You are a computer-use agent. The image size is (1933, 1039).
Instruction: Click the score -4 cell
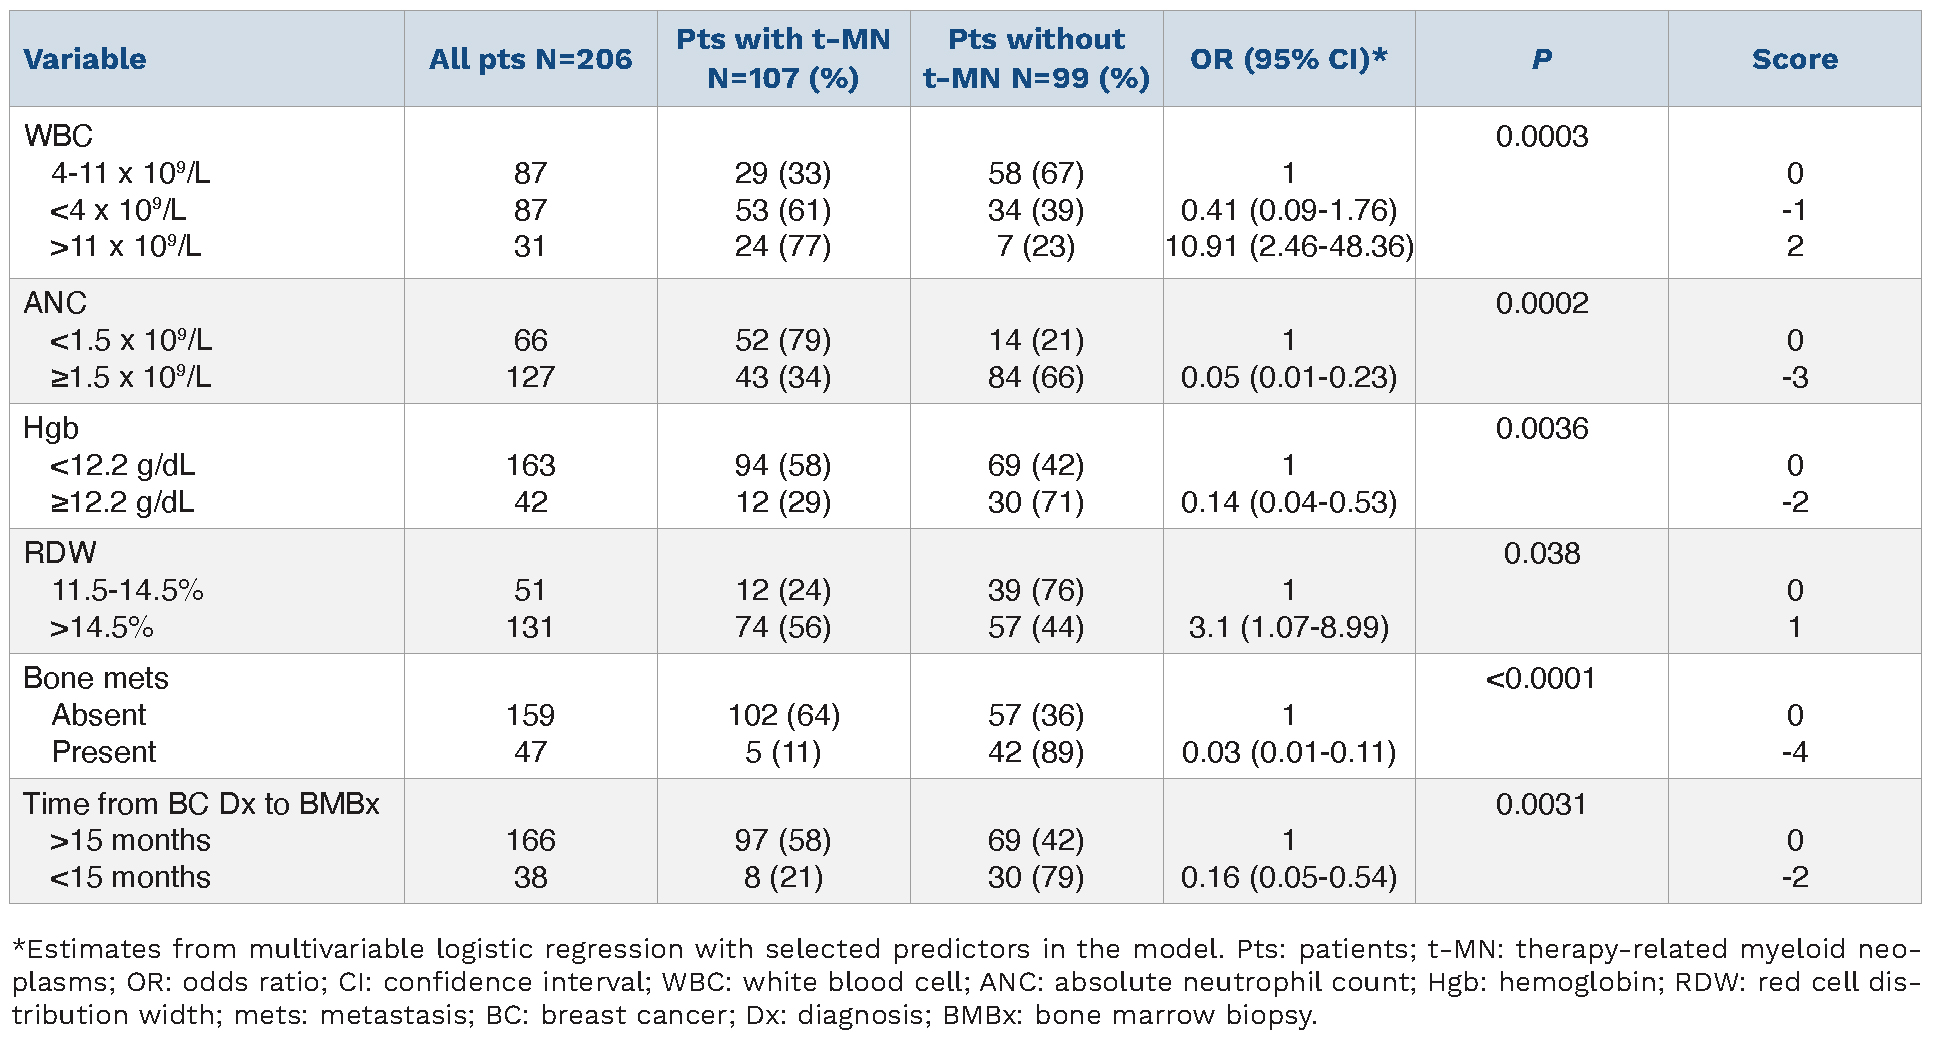pyautogui.click(x=1794, y=752)
